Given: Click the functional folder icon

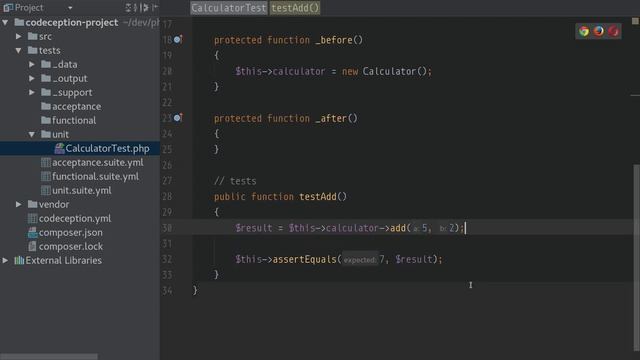Looking at the screenshot, I should click(x=46, y=120).
